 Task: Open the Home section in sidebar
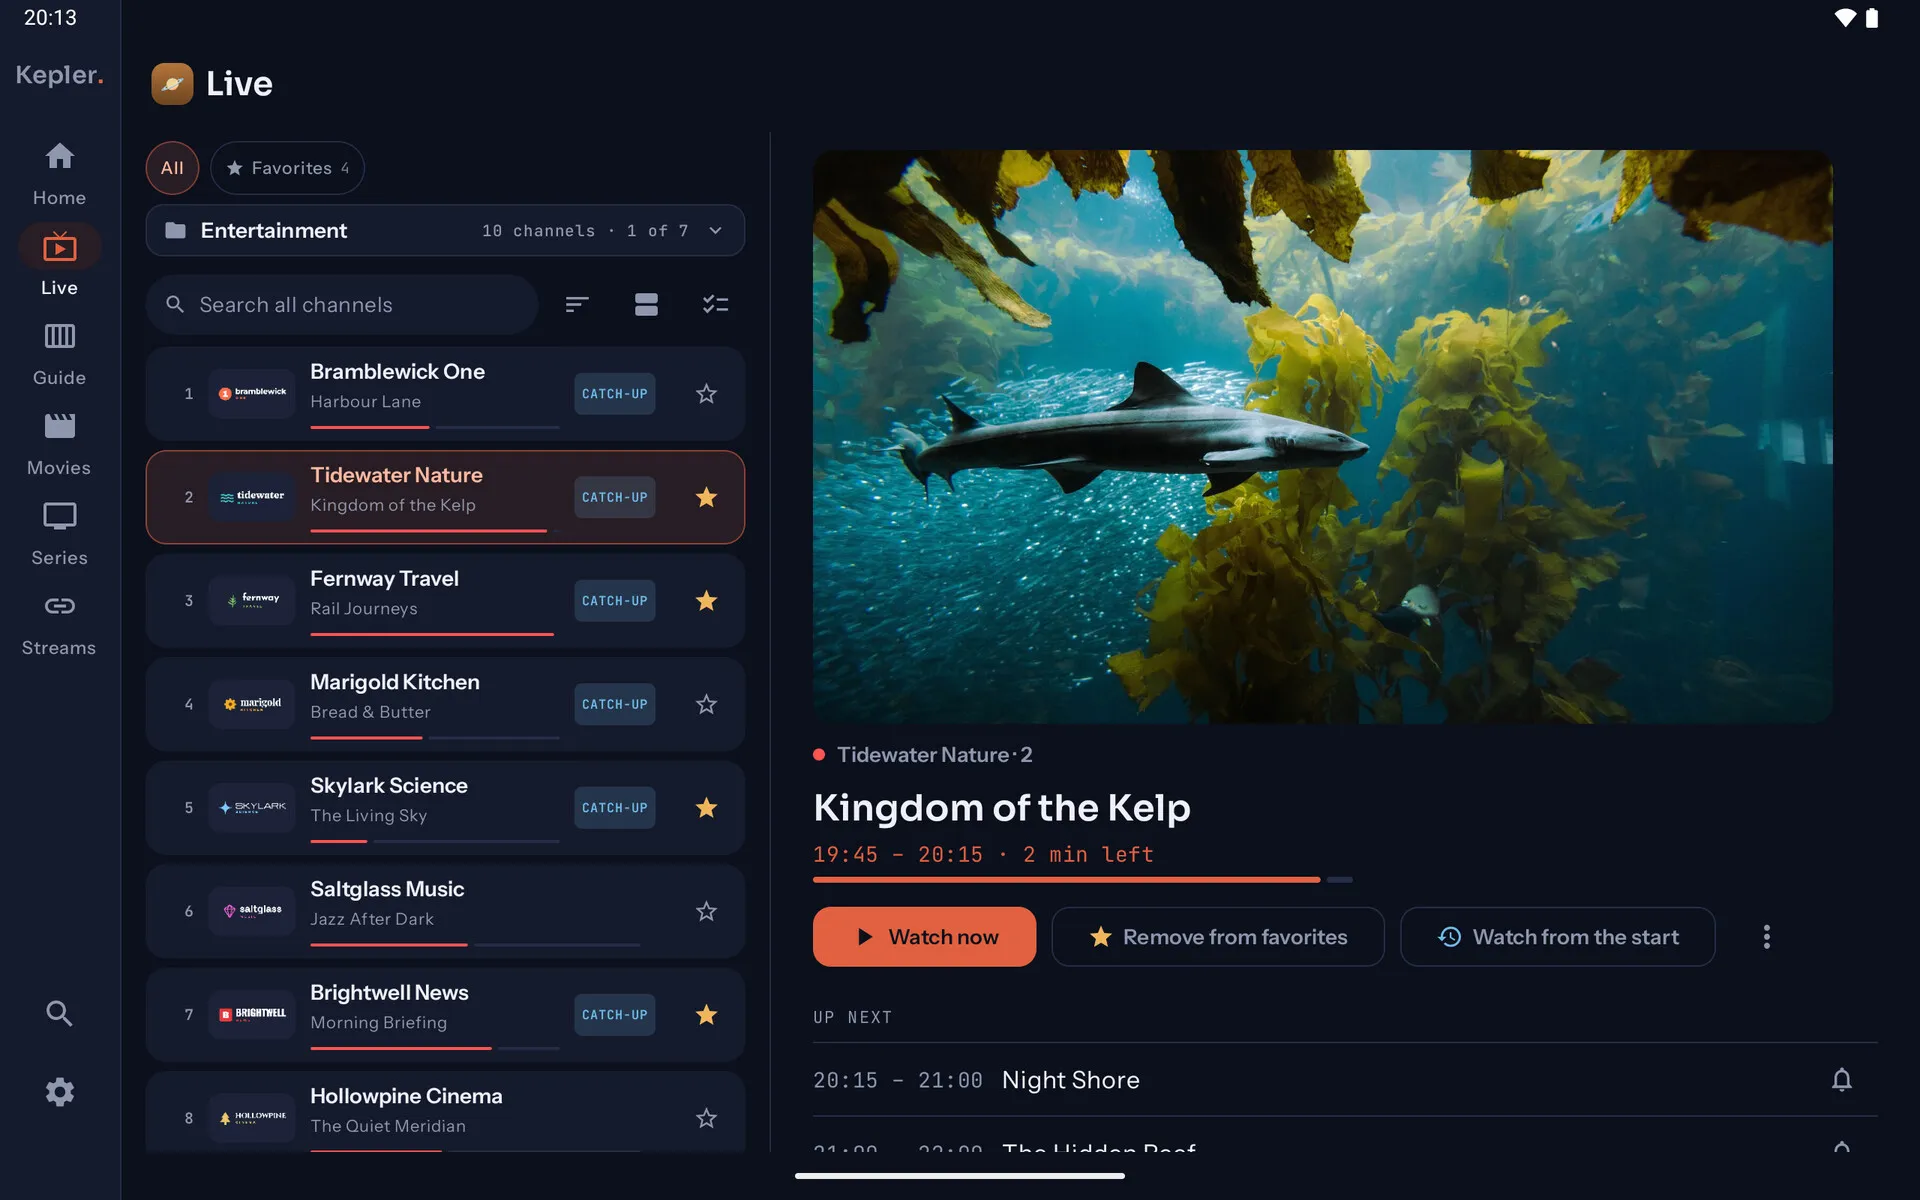click(x=59, y=174)
